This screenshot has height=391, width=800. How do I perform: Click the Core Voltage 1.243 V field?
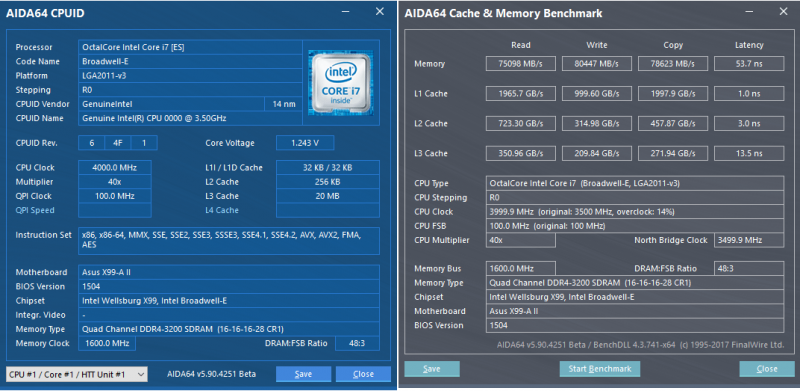point(305,143)
